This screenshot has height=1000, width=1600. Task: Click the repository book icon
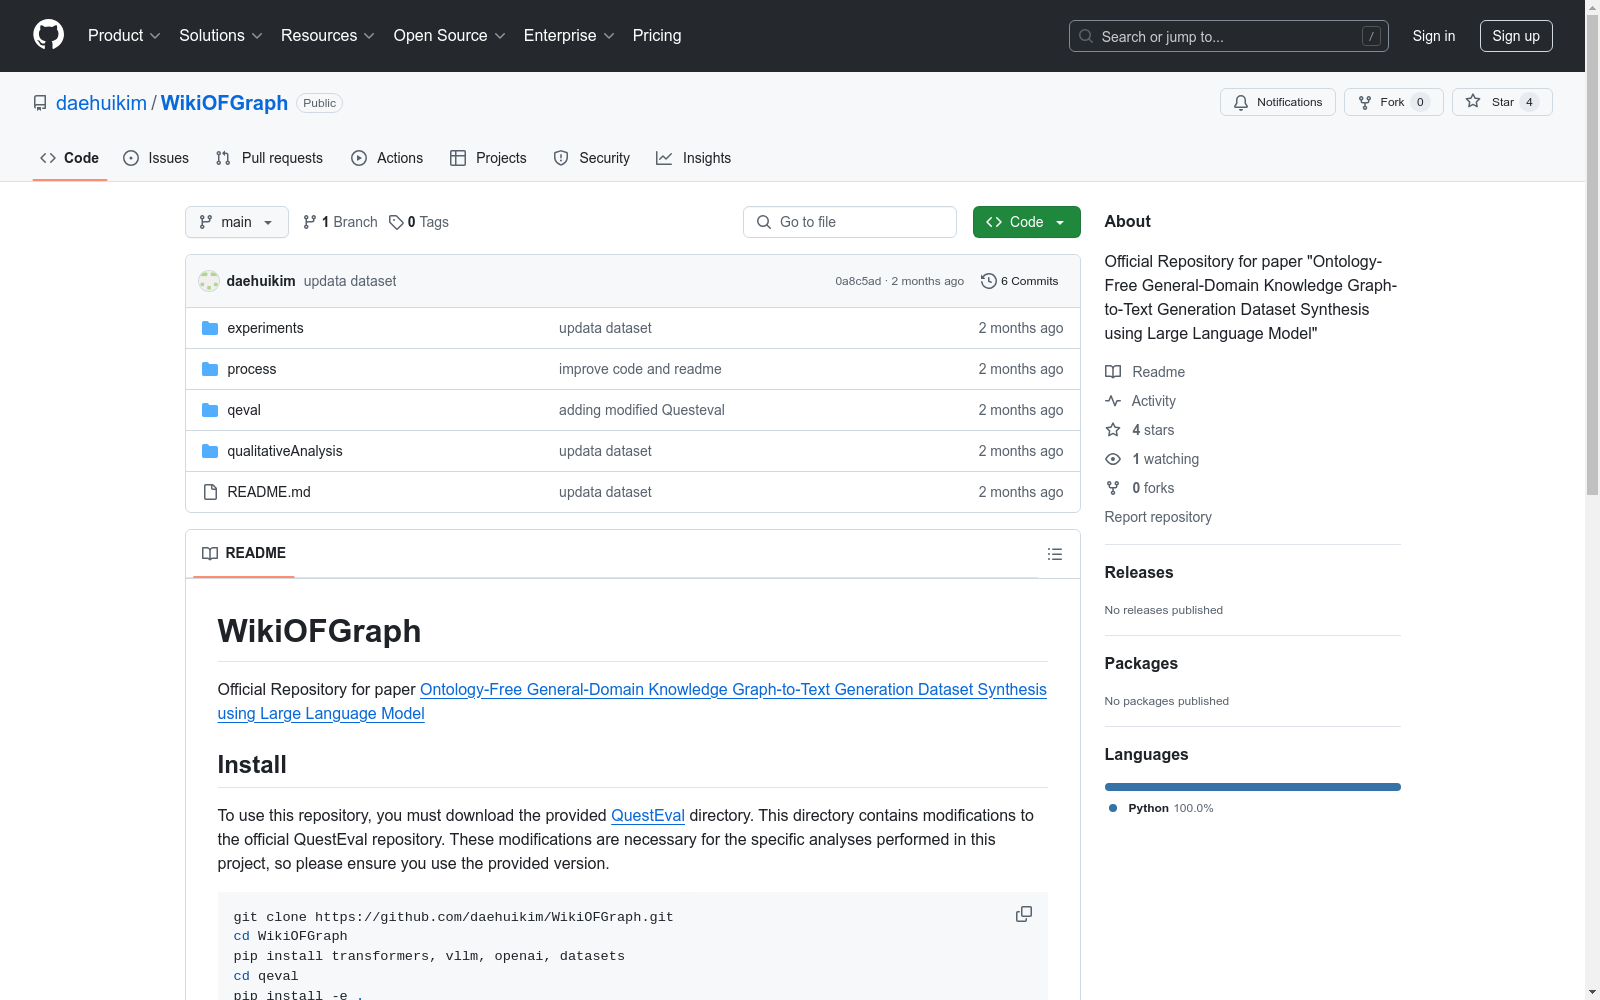click(40, 103)
